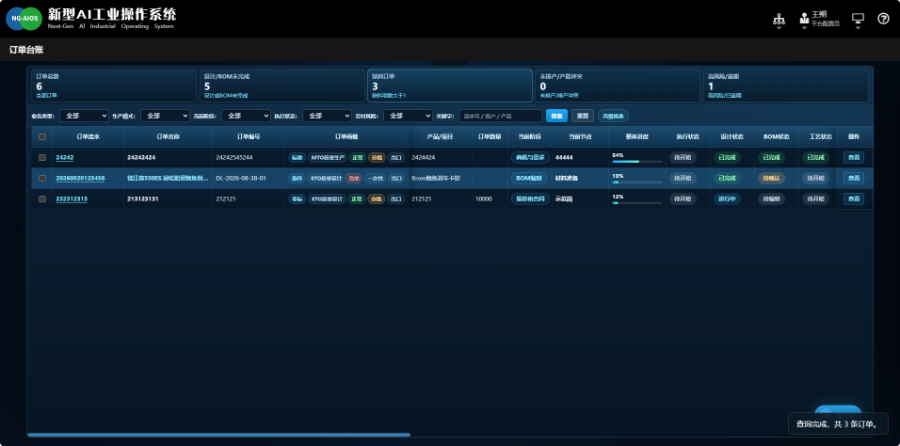Focus the keyword search input field
The height and width of the screenshot is (446, 900).
tap(501, 115)
